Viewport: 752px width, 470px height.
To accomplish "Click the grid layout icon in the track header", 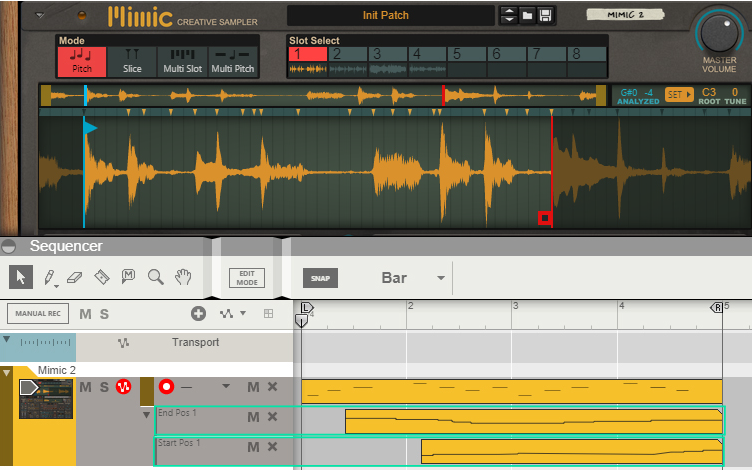I will pyautogui.click(x=269, y=314).
